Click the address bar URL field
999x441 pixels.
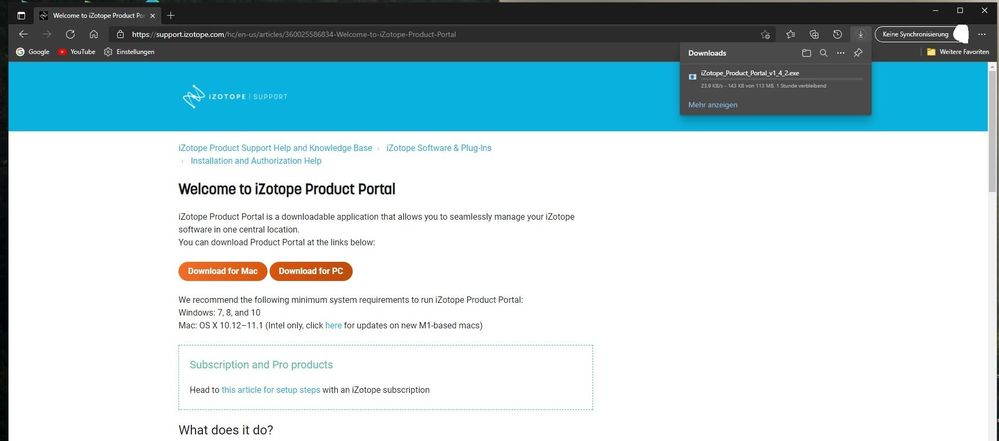[x=440, y=34]
